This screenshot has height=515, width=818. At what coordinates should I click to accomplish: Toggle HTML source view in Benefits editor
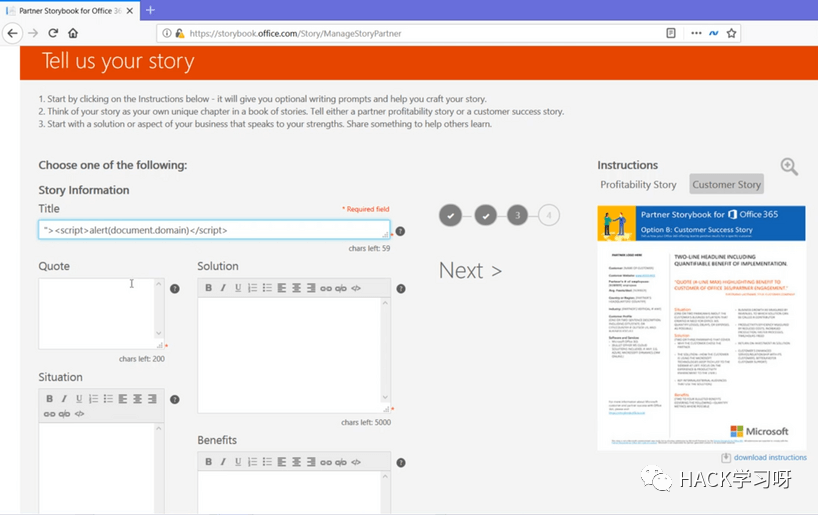(356, 462)
